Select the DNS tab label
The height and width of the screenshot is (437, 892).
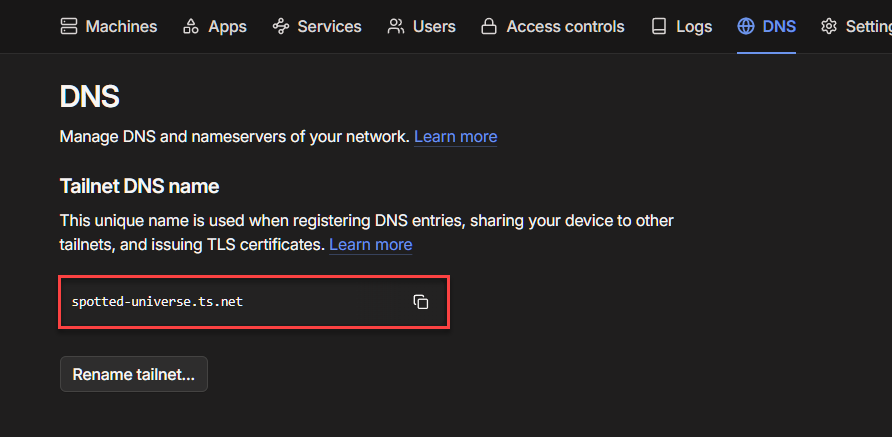click(779, 27)
